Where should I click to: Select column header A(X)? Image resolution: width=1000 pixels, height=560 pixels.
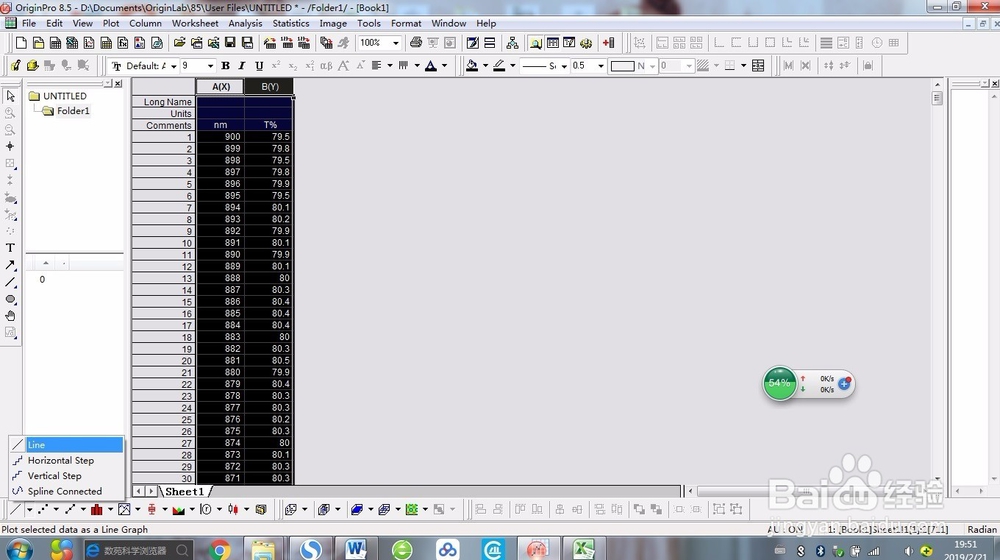[x=220, y=86]
